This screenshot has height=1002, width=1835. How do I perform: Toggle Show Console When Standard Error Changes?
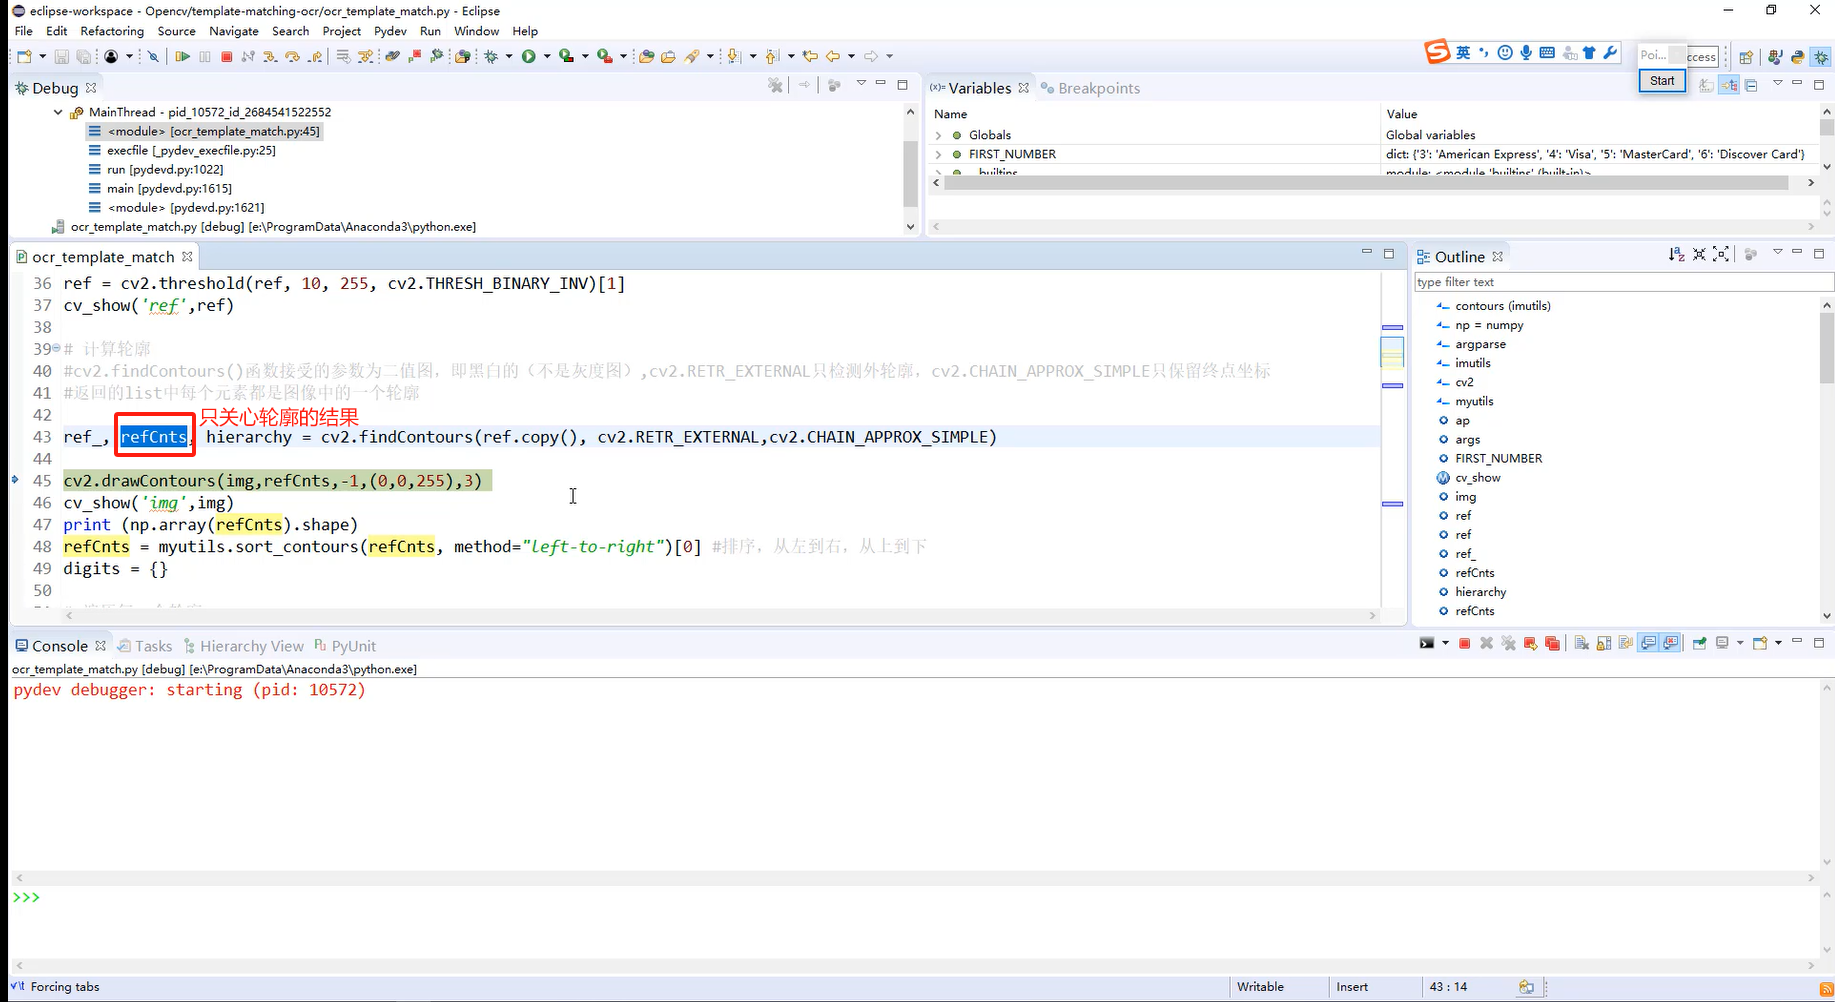(1671, 643)
